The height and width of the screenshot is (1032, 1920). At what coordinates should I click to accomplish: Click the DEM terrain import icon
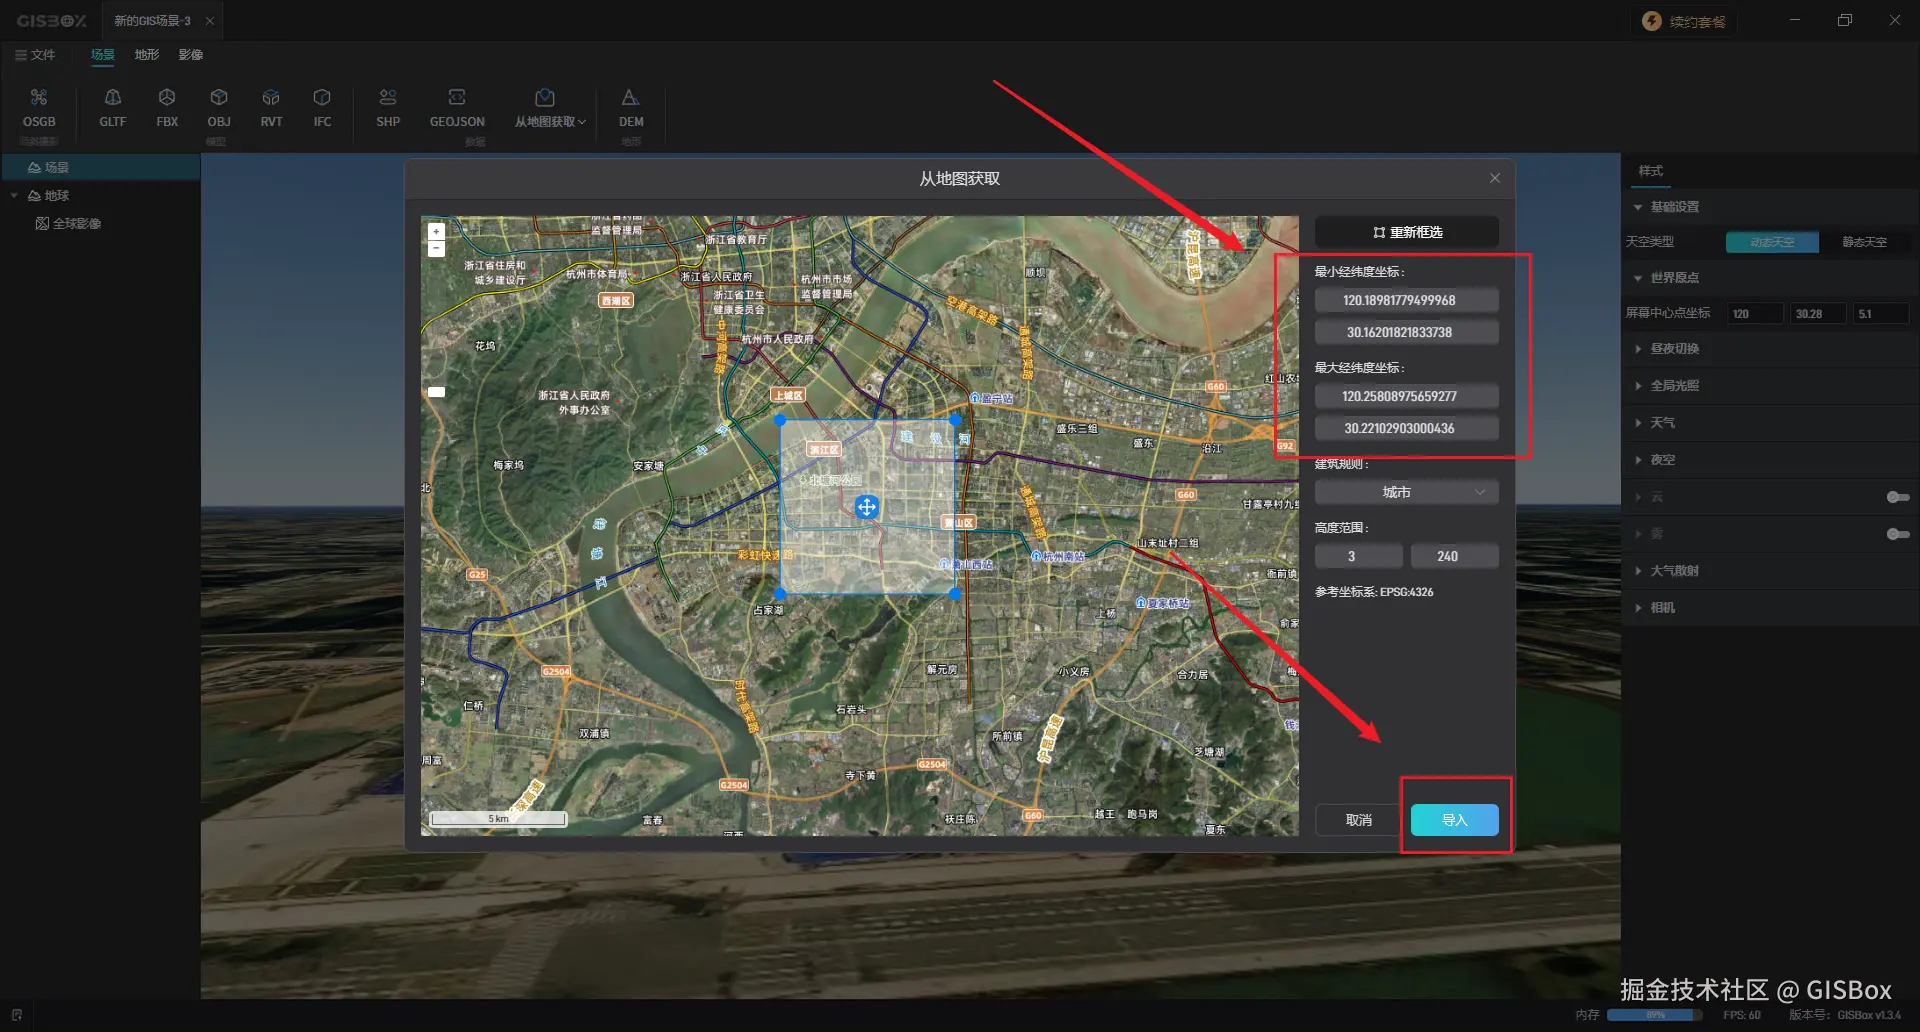pos(630,97)
